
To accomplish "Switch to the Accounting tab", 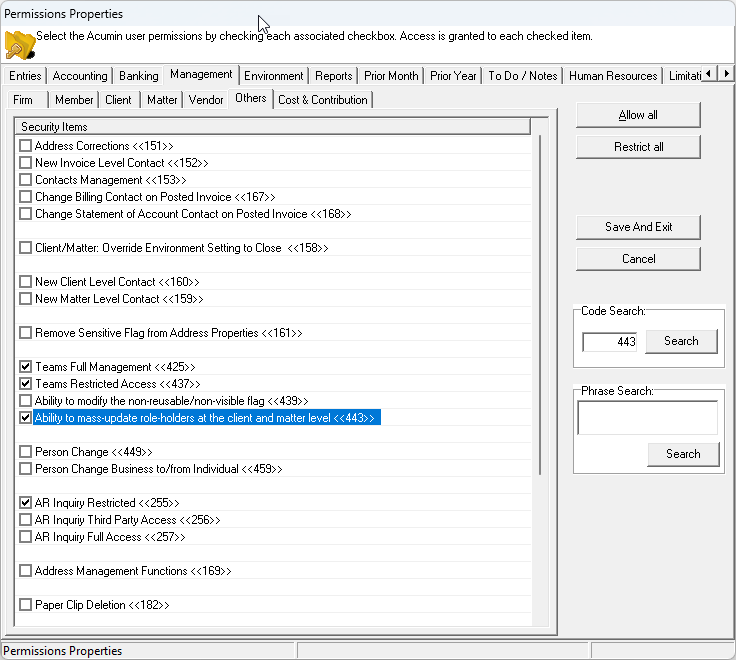I will (x=80, y=76).
